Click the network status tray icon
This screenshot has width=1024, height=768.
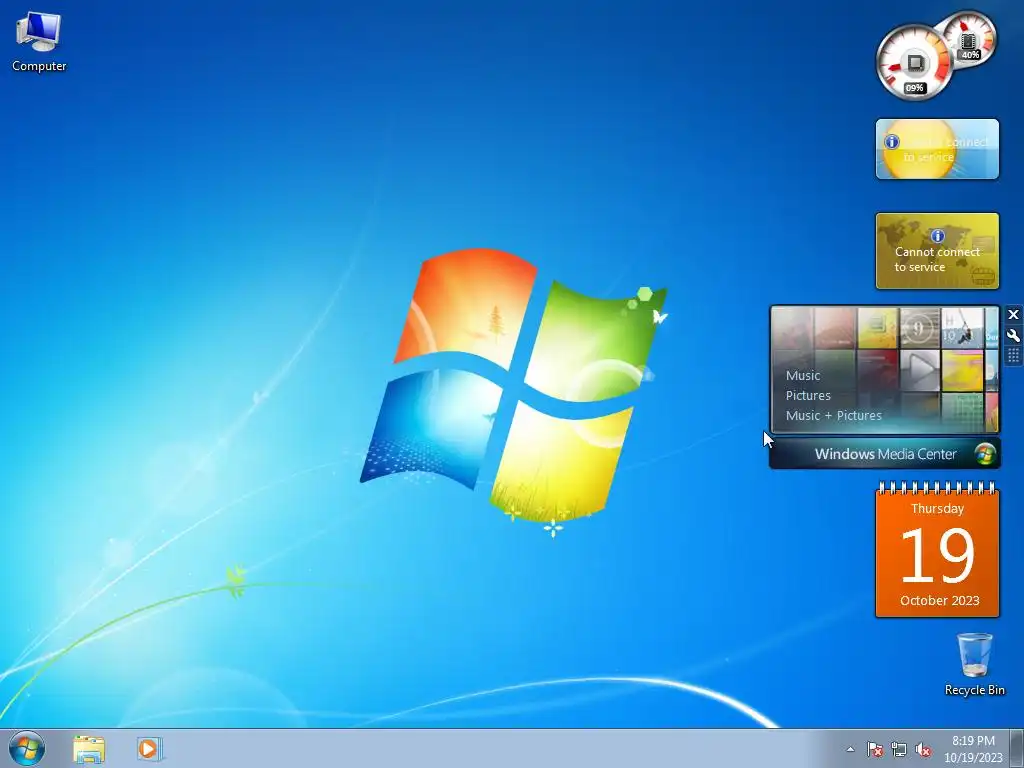click(x=899, y=749)
